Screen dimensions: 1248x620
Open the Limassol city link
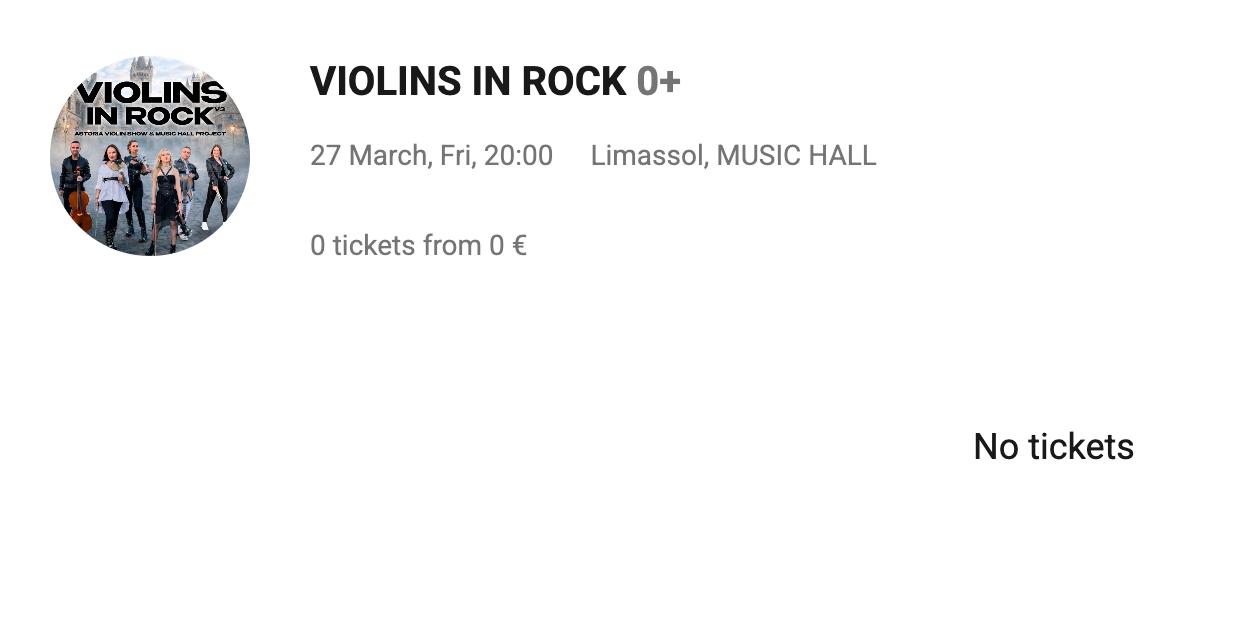(646, 156)
